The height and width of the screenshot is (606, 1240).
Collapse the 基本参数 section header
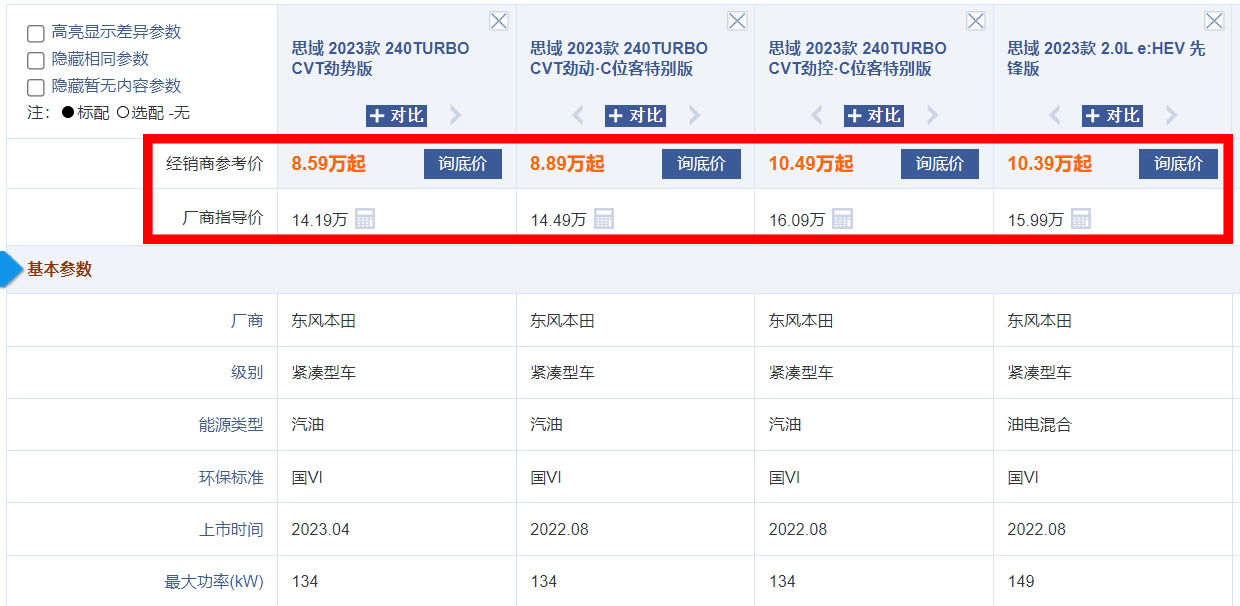click(59, 269)
